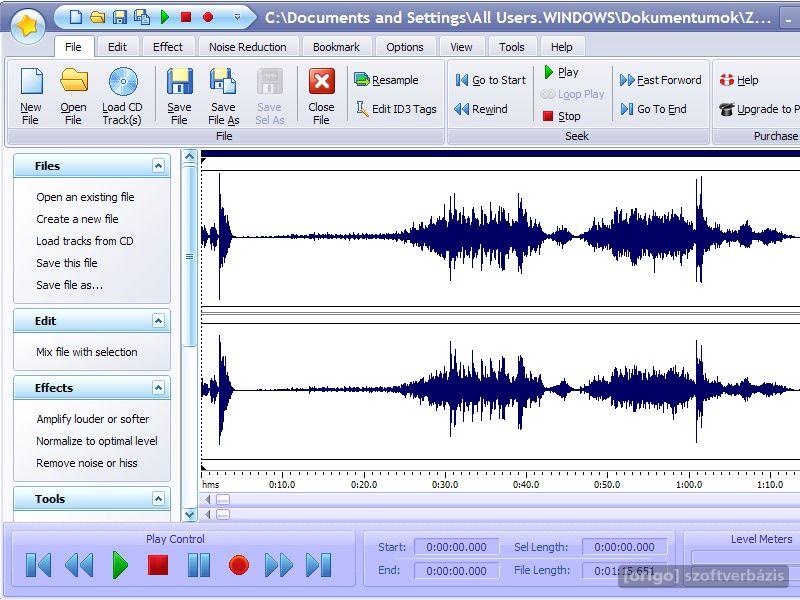Click the green play button in Play Control

[120, 565]
